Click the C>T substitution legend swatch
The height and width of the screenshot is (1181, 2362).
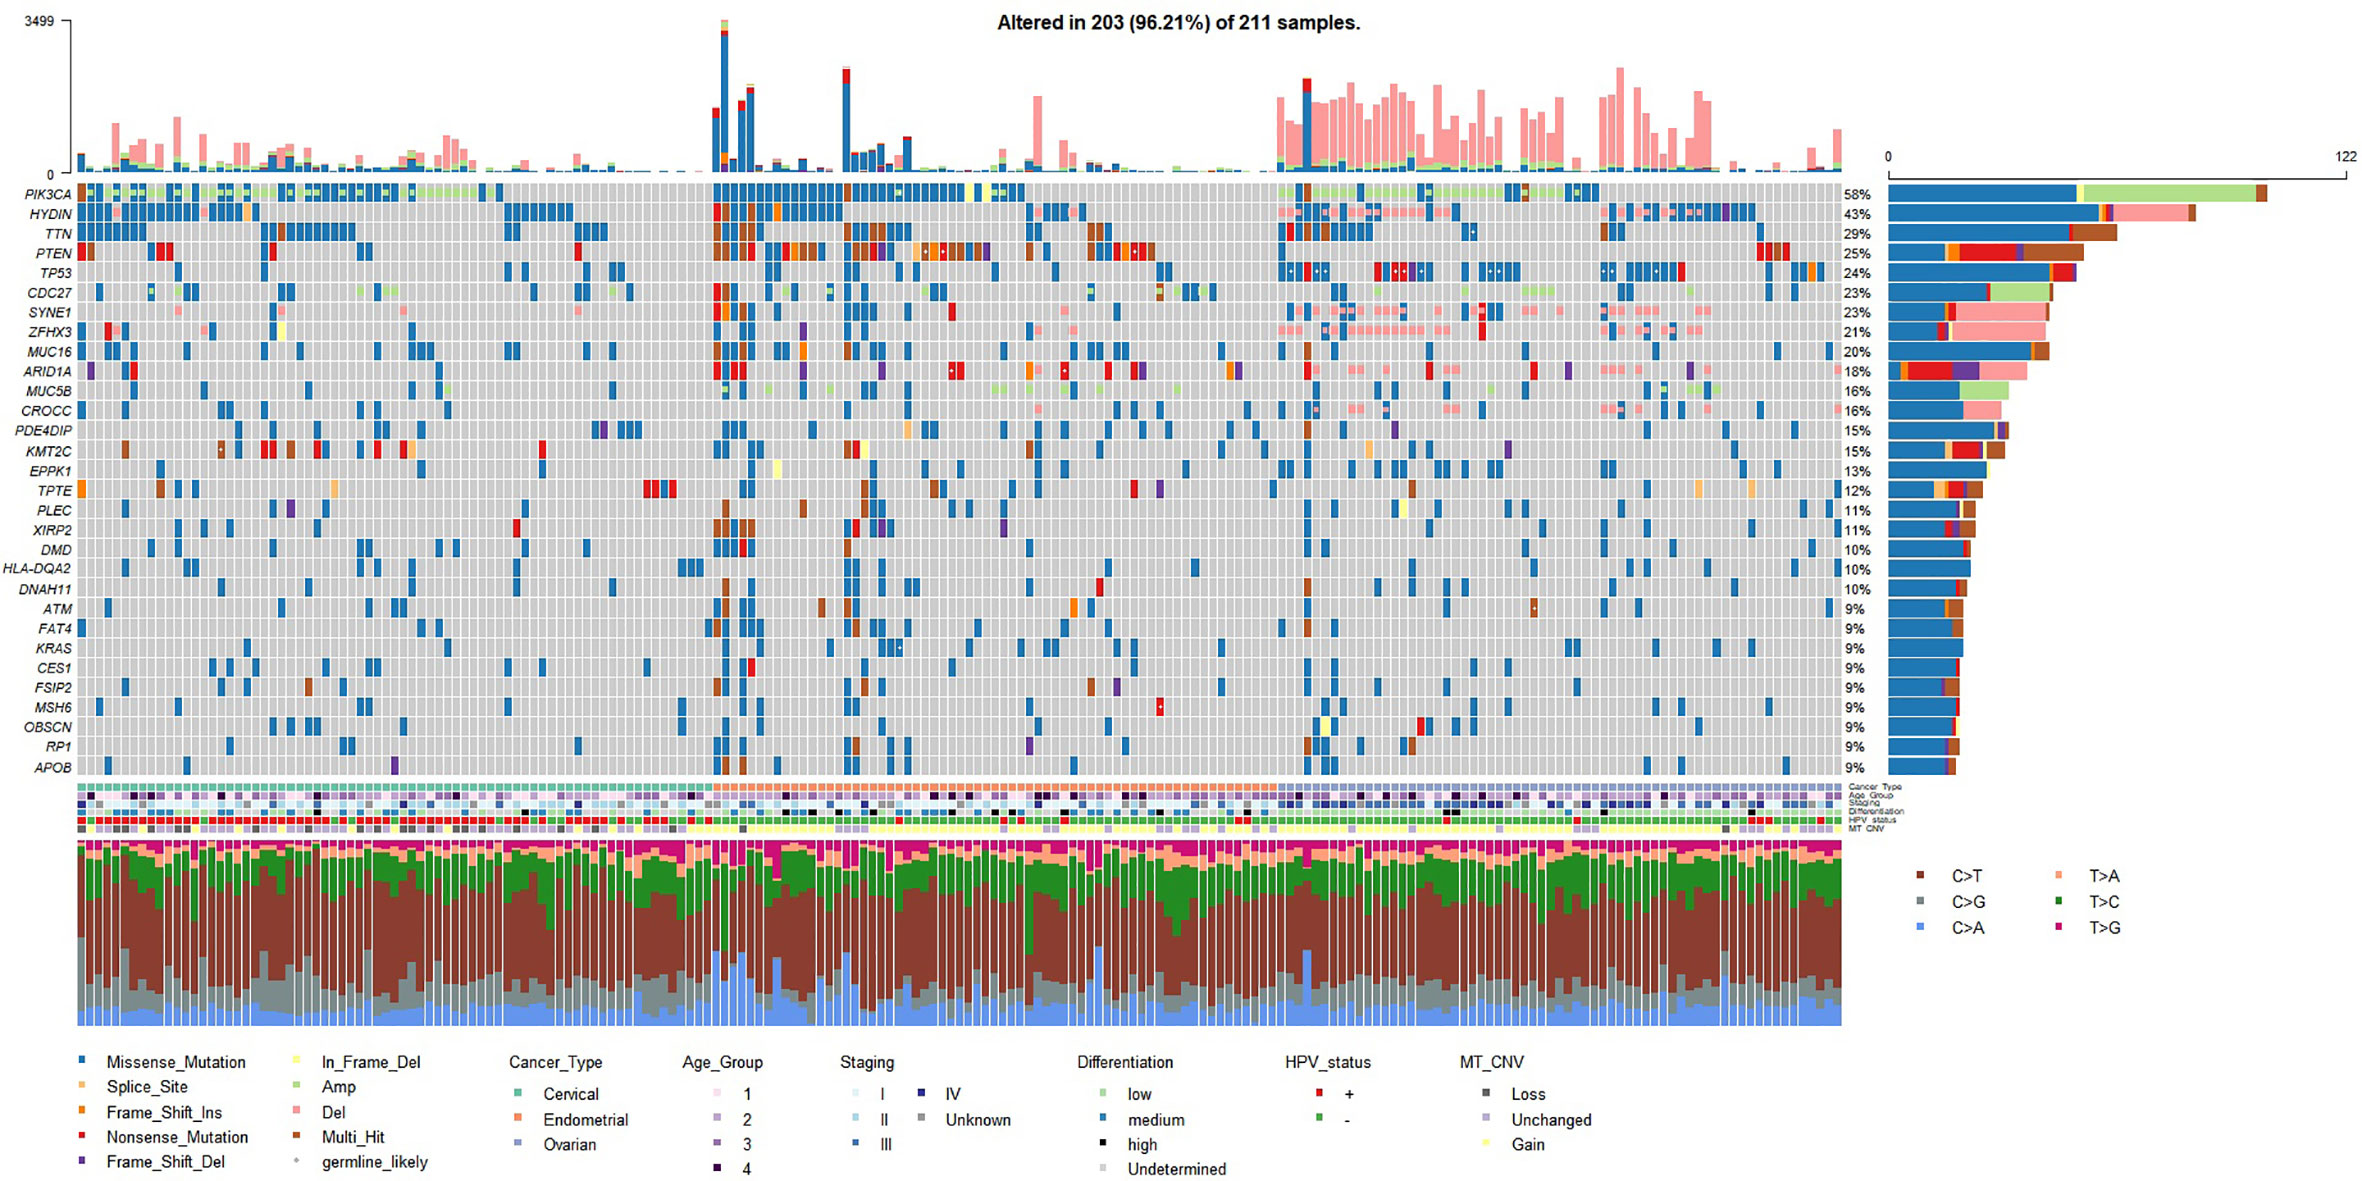1920,875
